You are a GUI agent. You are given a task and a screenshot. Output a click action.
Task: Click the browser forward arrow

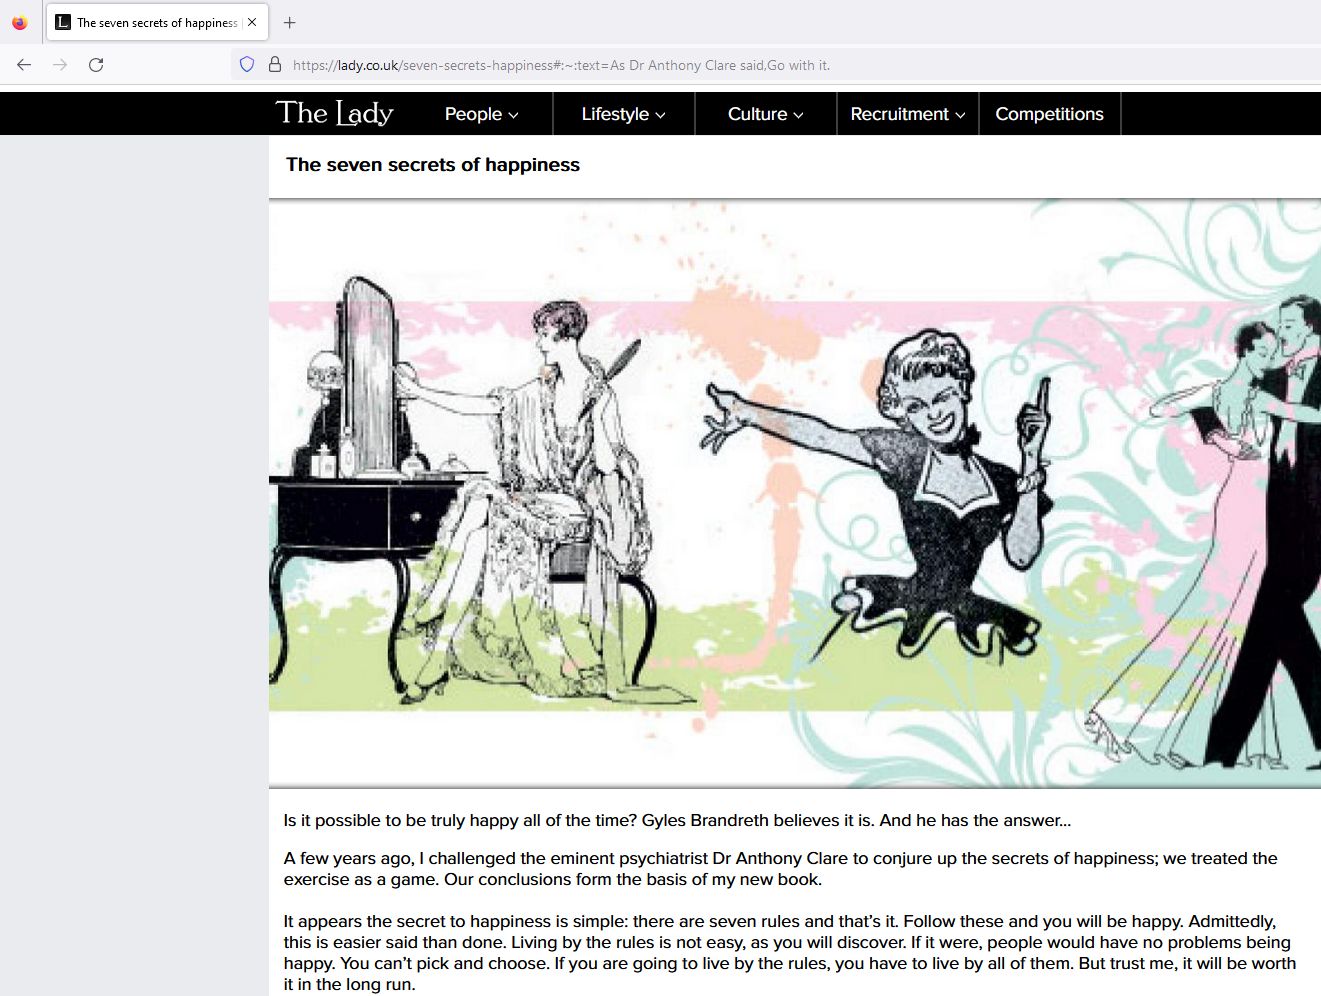point(60,65)
